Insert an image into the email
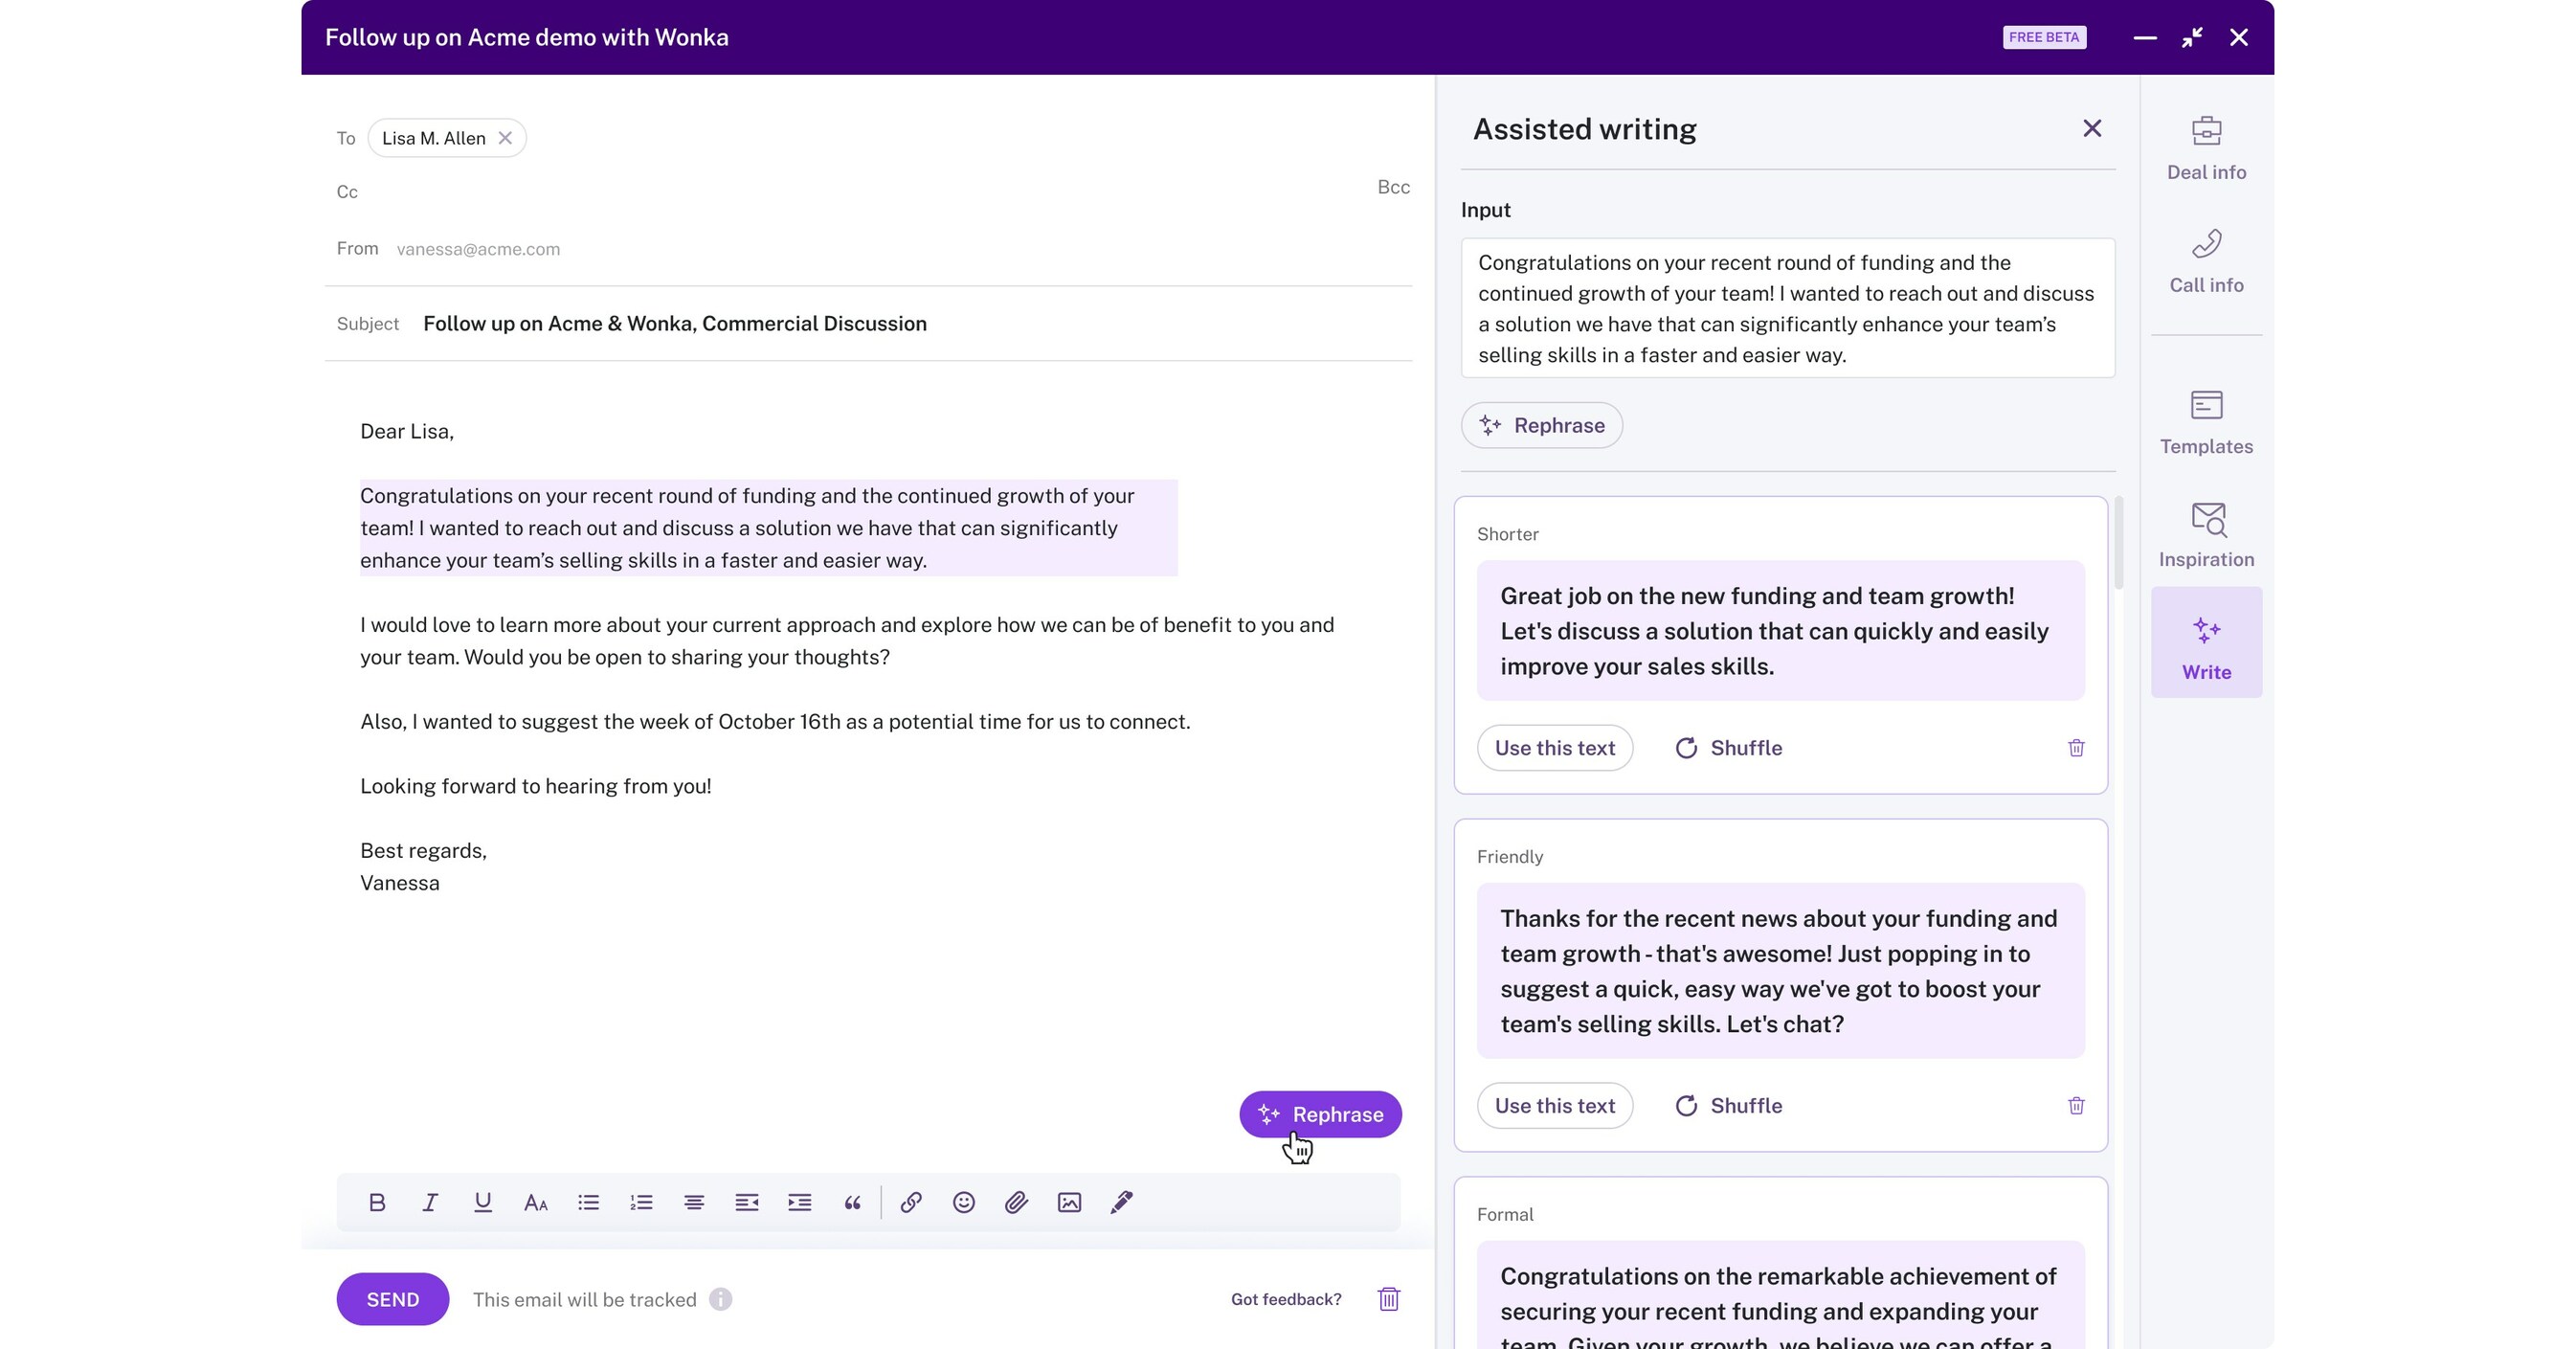 coord(1070,1202)
